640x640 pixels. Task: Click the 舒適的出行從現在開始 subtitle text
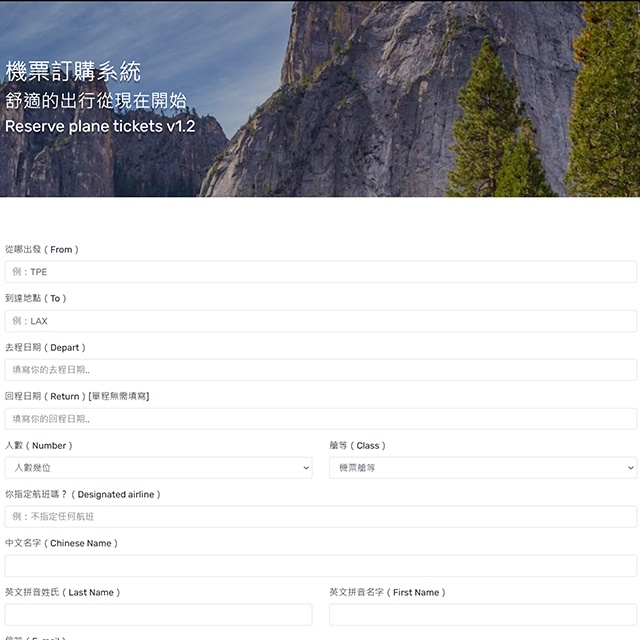click(95, 100)
